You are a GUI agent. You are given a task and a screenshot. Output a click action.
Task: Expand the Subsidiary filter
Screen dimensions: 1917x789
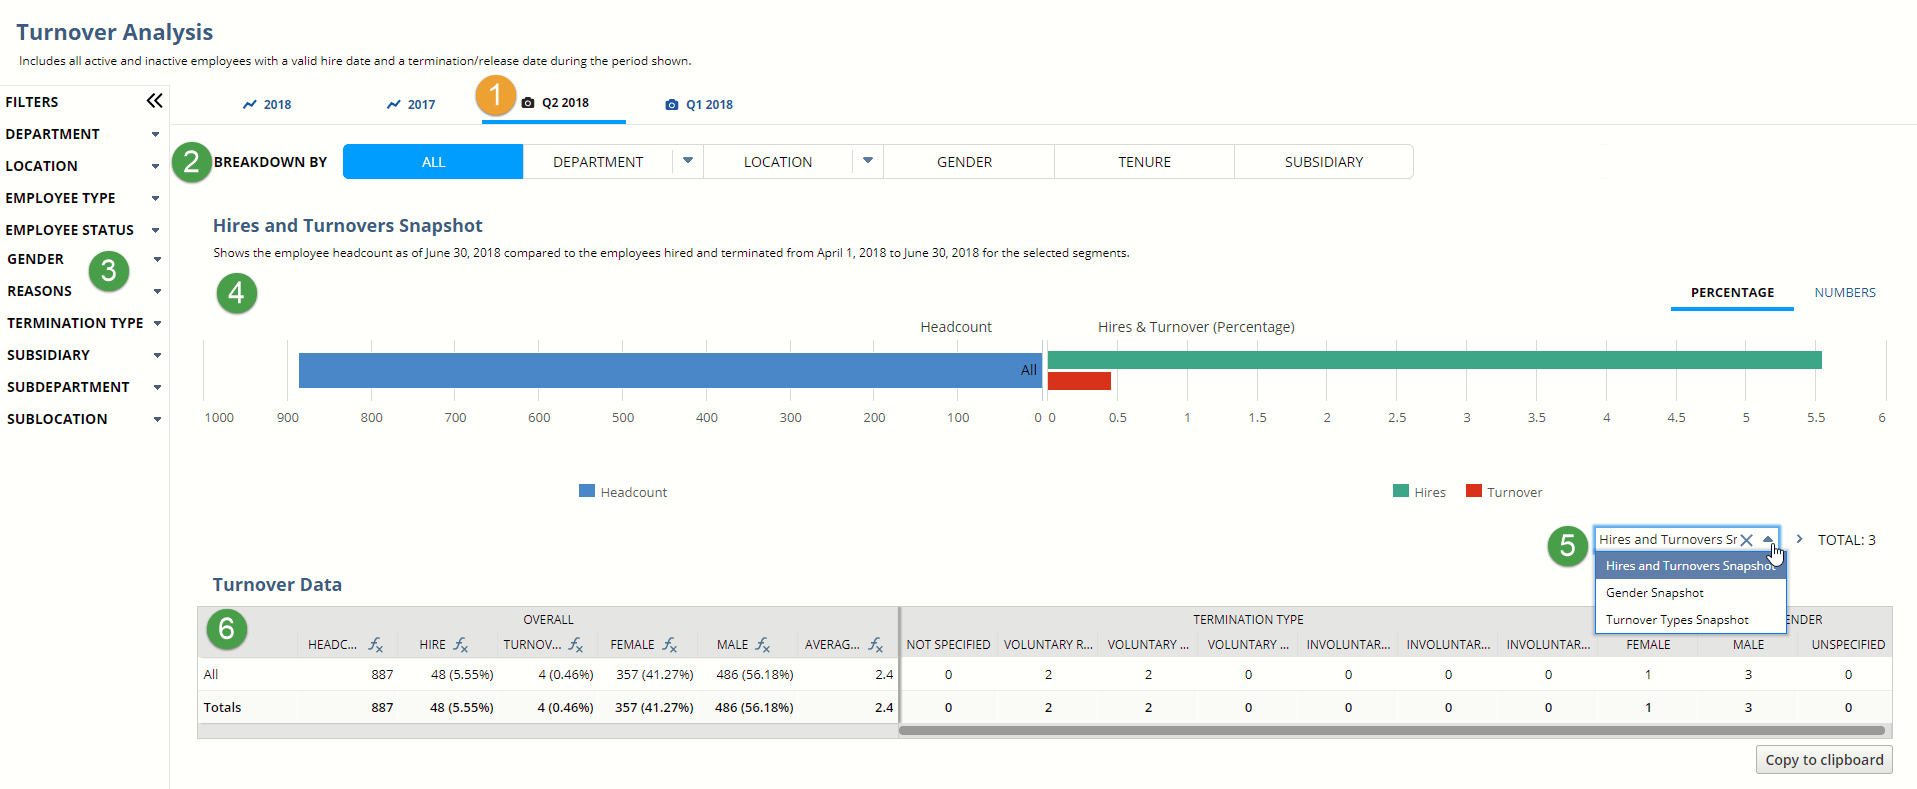click(157, 355)
